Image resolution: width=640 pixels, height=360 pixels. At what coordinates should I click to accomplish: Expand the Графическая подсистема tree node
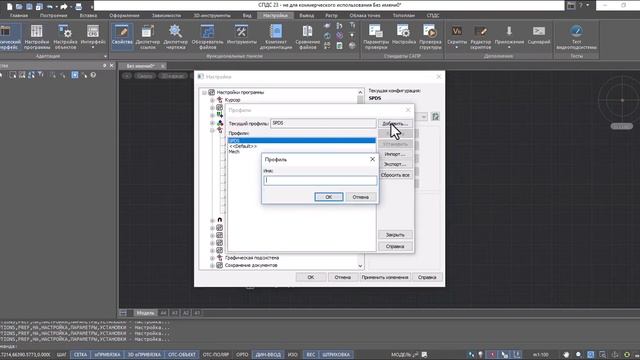tap(212, 258)
